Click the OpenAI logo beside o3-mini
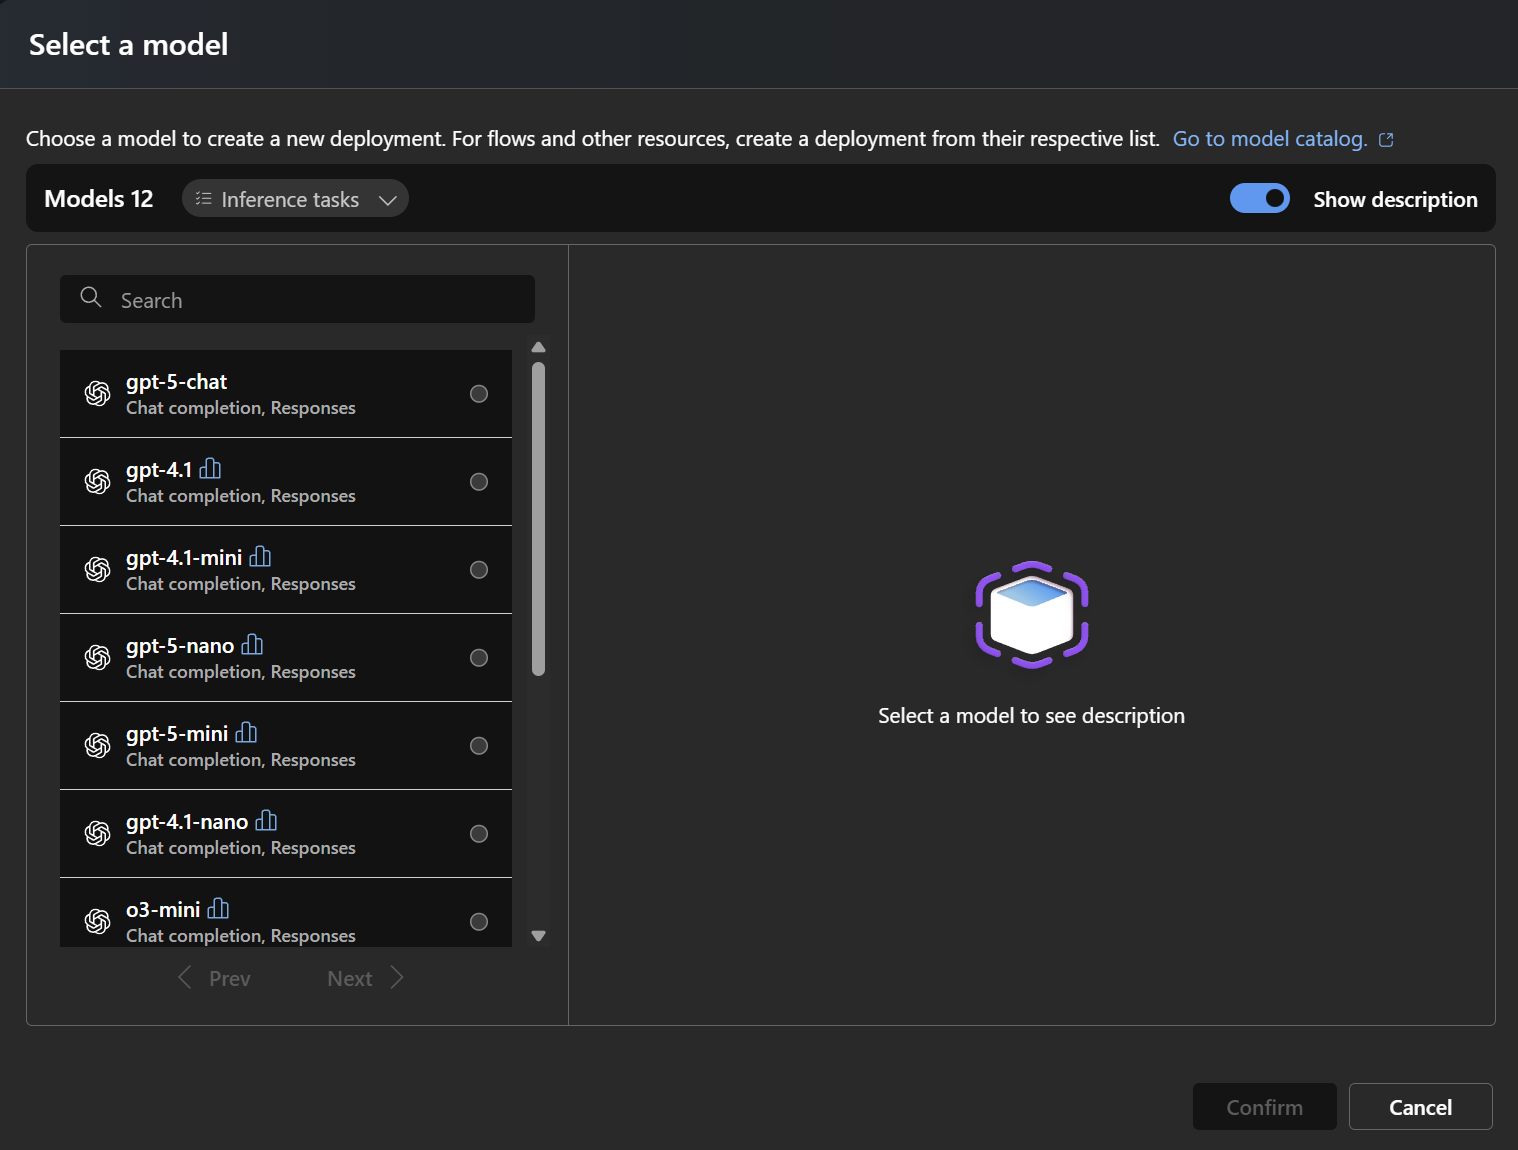Viewport: 1518px width, 1150px height. click(x=97, y=922)
